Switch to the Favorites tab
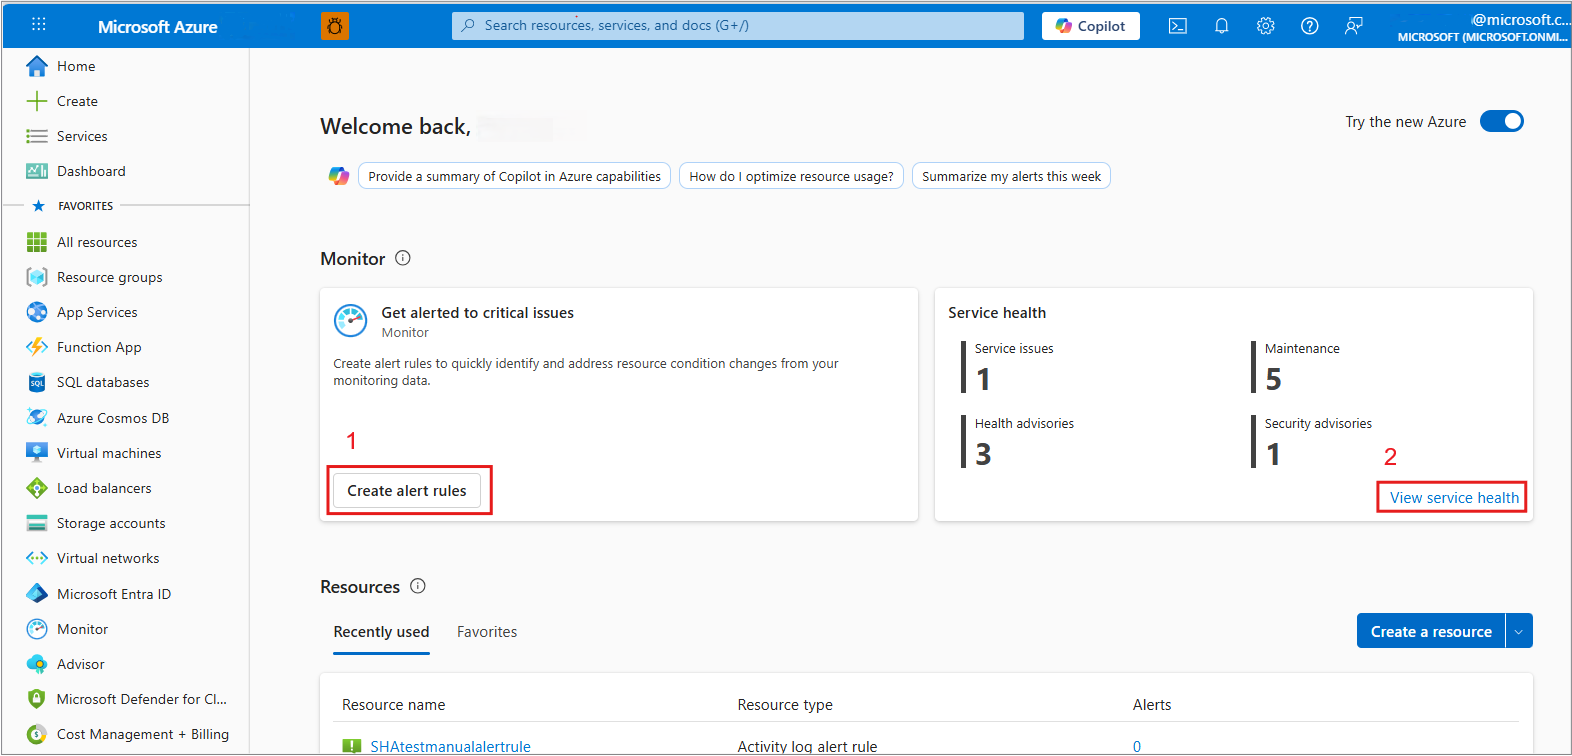The width and height of the screenshot is (1572, 756). [x=487, y=632]
